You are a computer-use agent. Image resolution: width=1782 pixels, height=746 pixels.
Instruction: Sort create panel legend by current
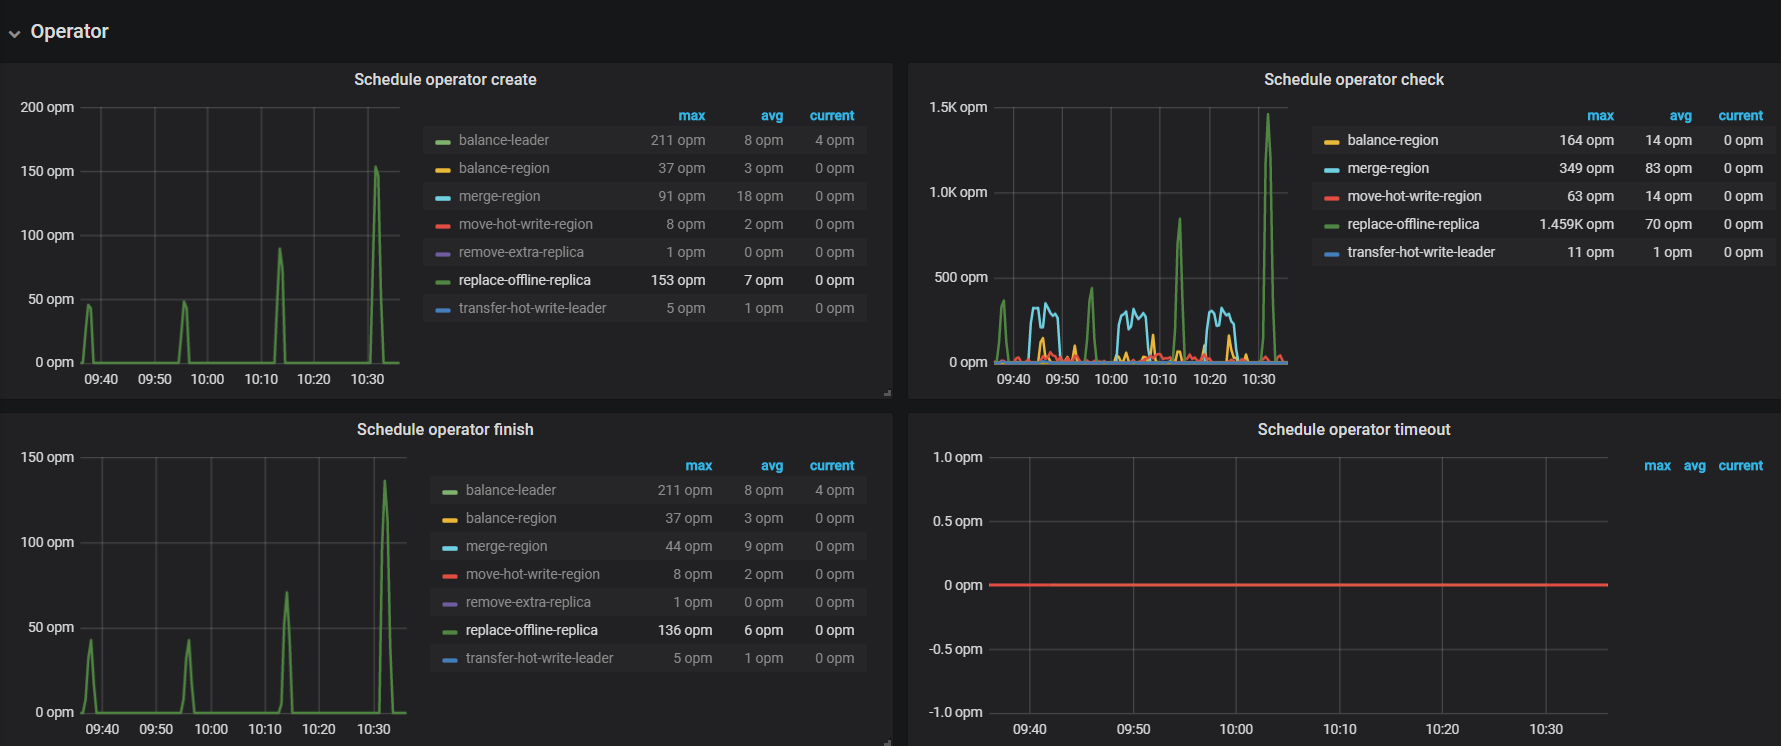(832, 116)
